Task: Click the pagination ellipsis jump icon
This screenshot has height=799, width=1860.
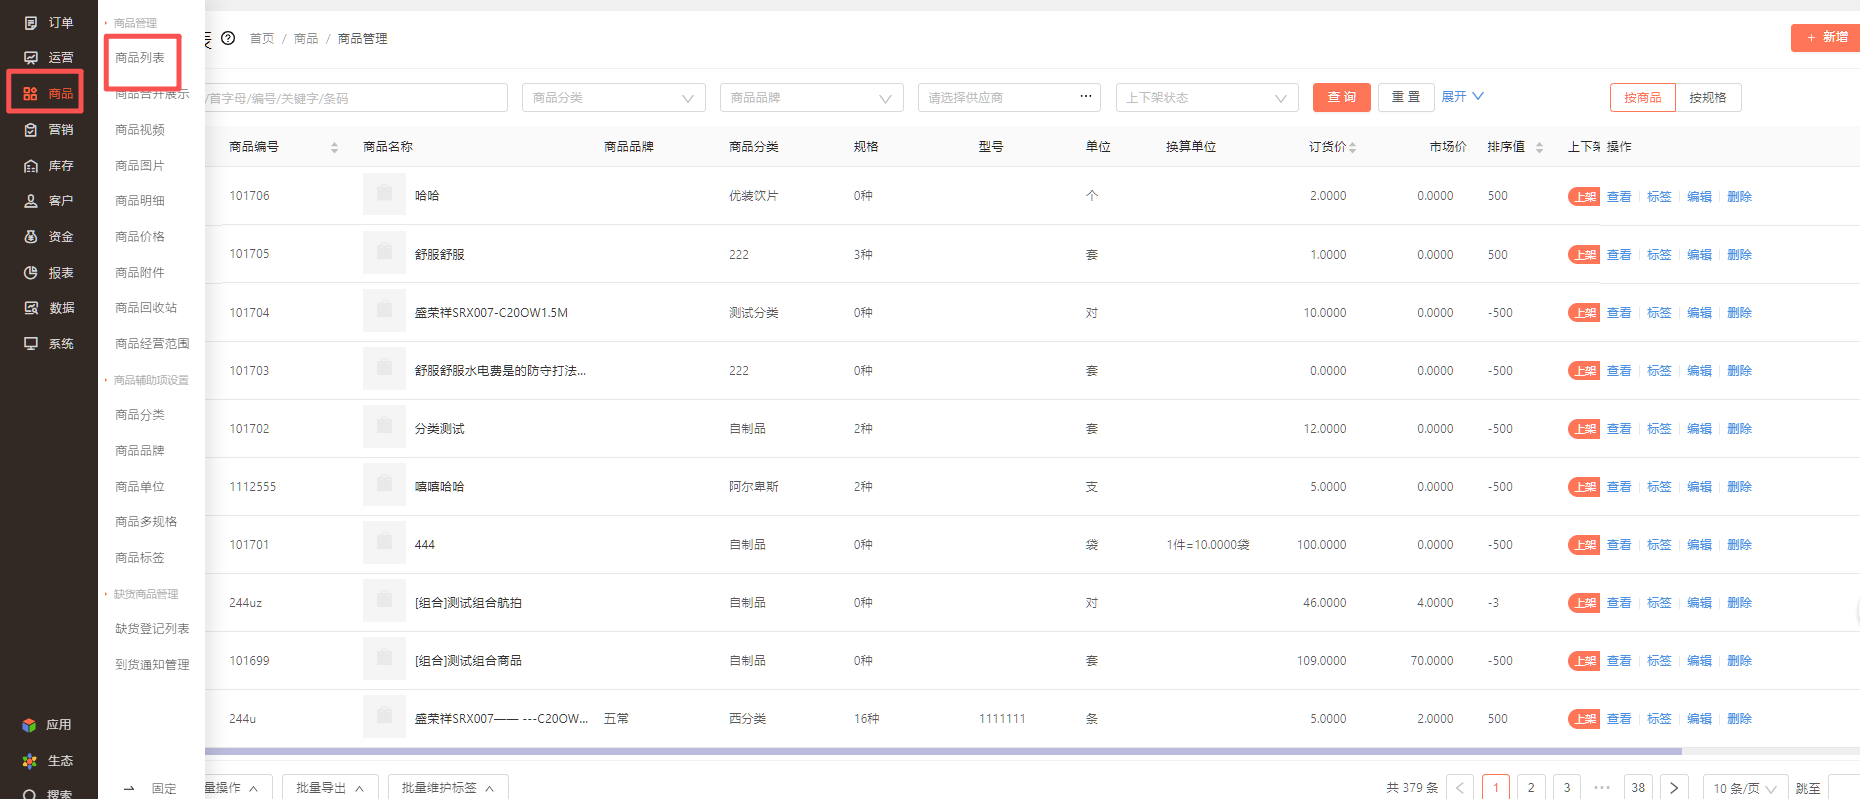Action: [1602, 788]
